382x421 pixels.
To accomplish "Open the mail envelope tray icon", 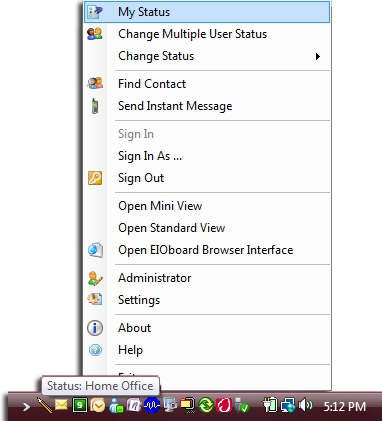I will (x=61, y=405).
